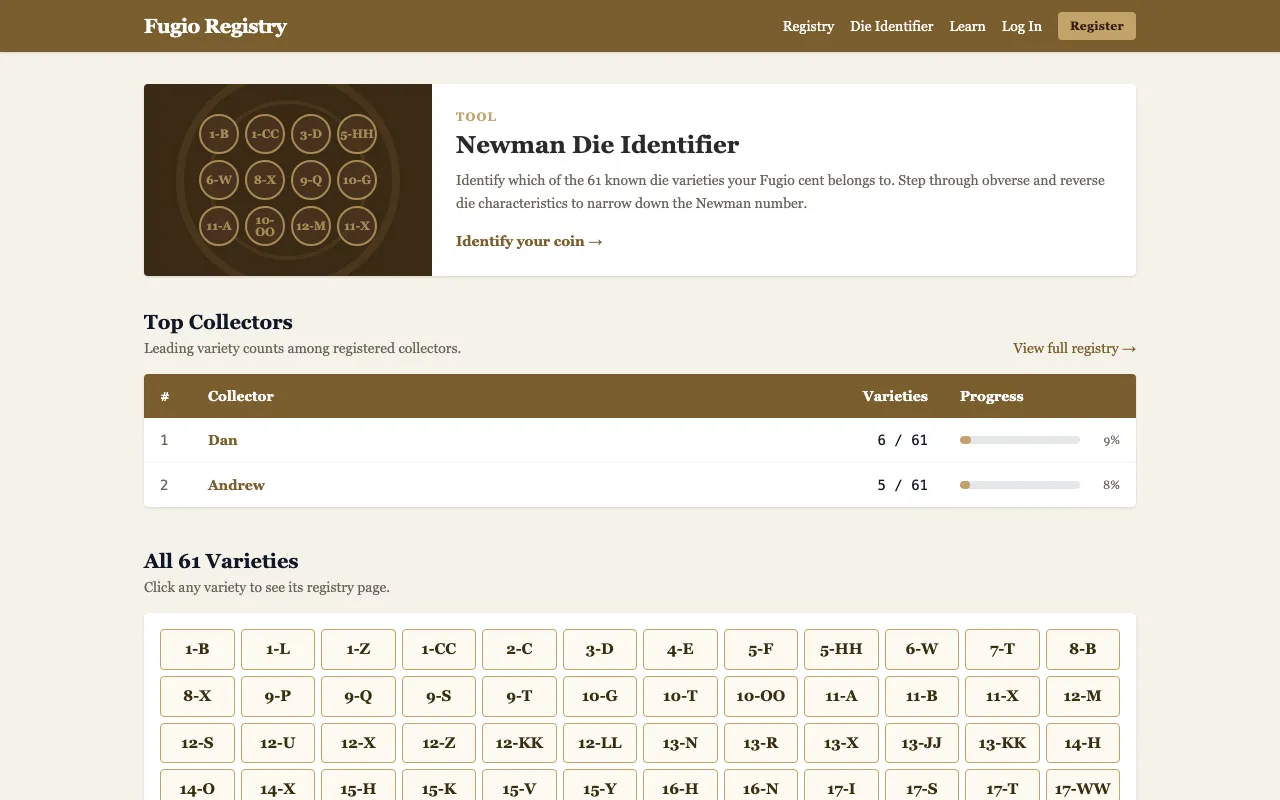
Task: Open the Die Identifier nav item
Action: 892,26
